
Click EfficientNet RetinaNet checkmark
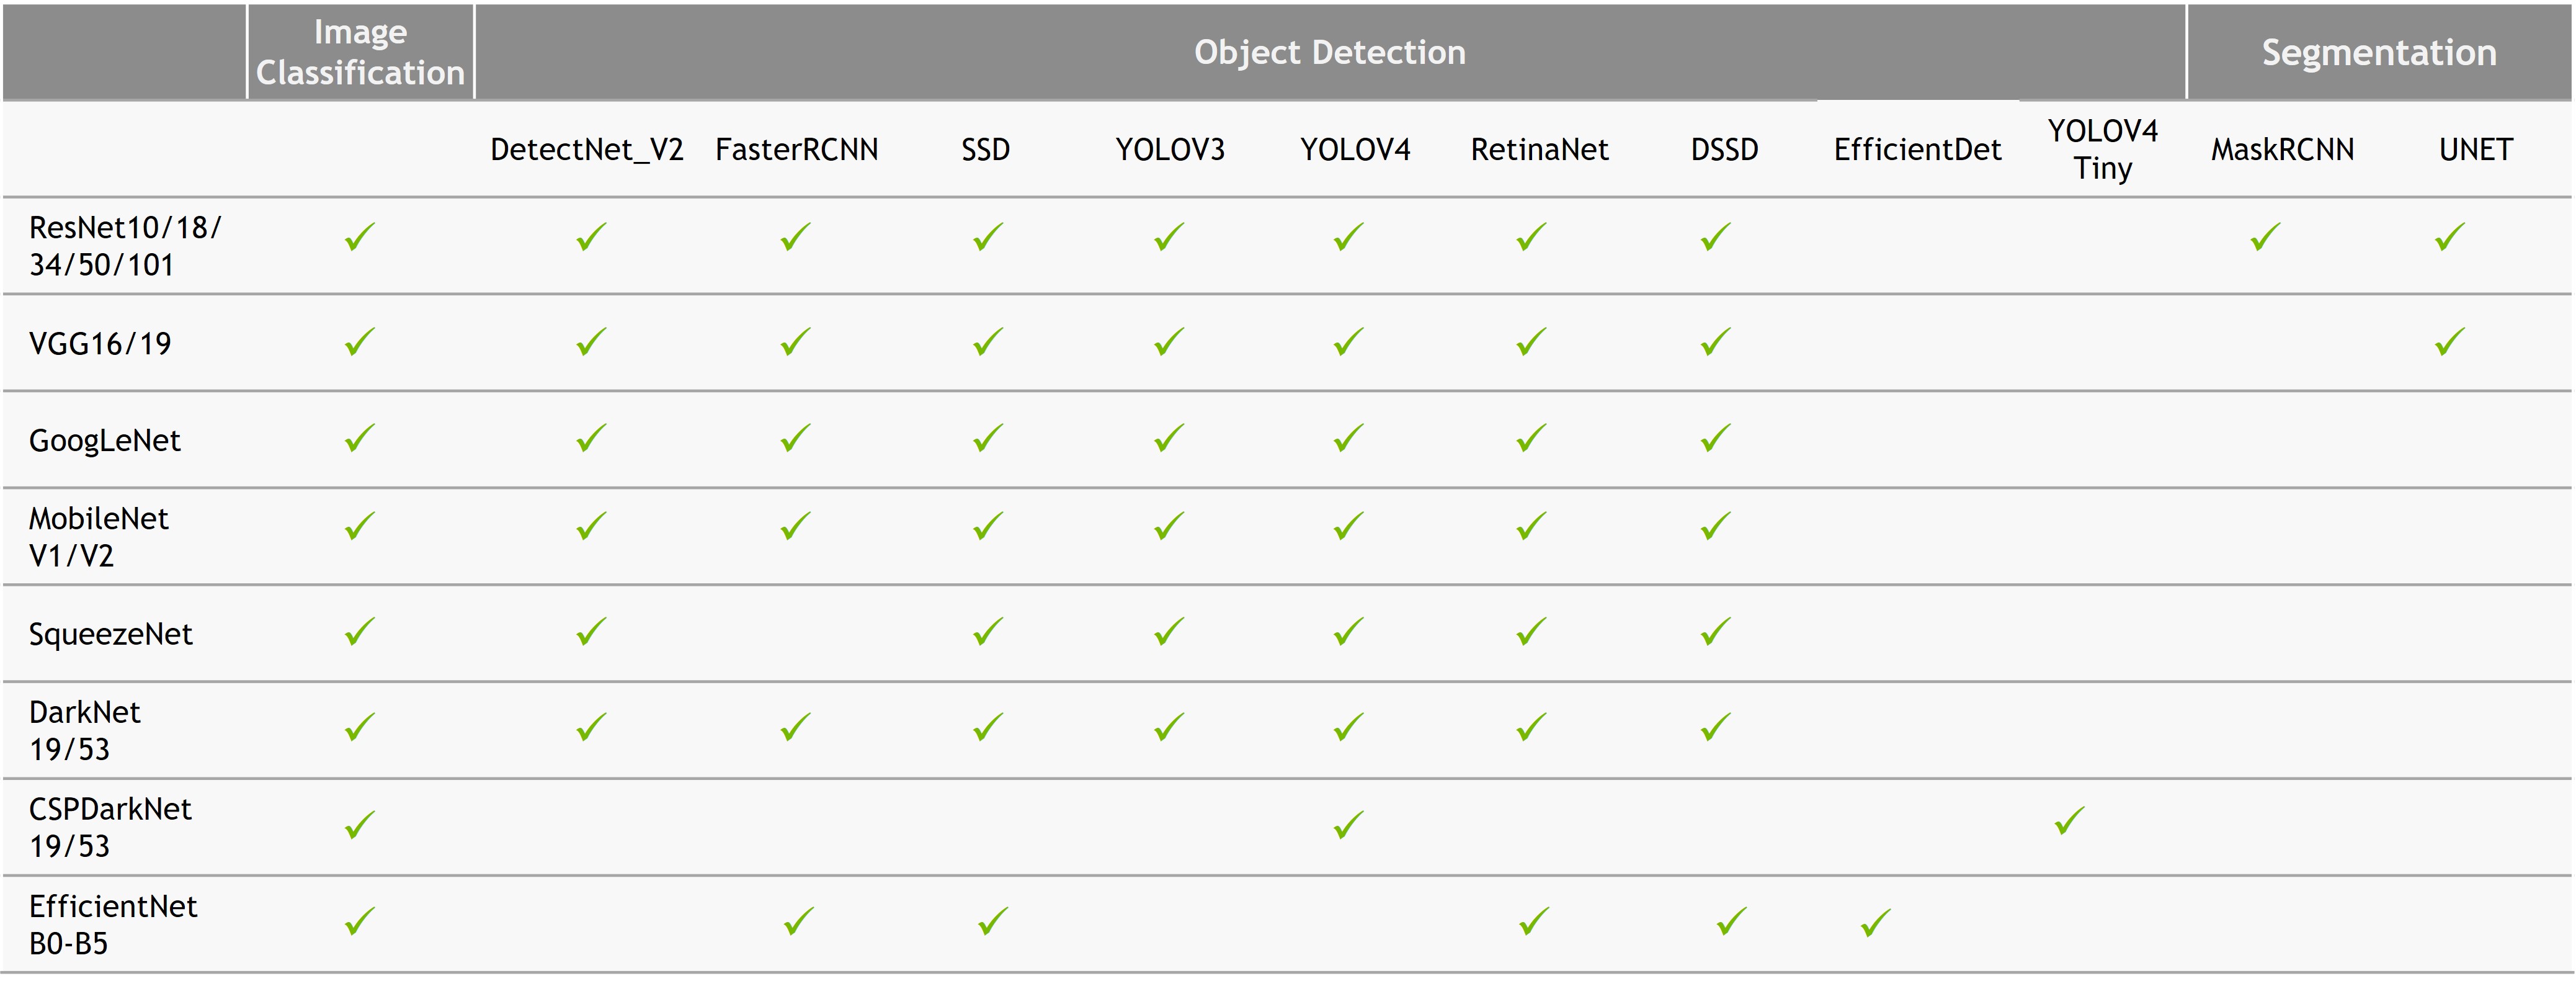(1533, 921)
